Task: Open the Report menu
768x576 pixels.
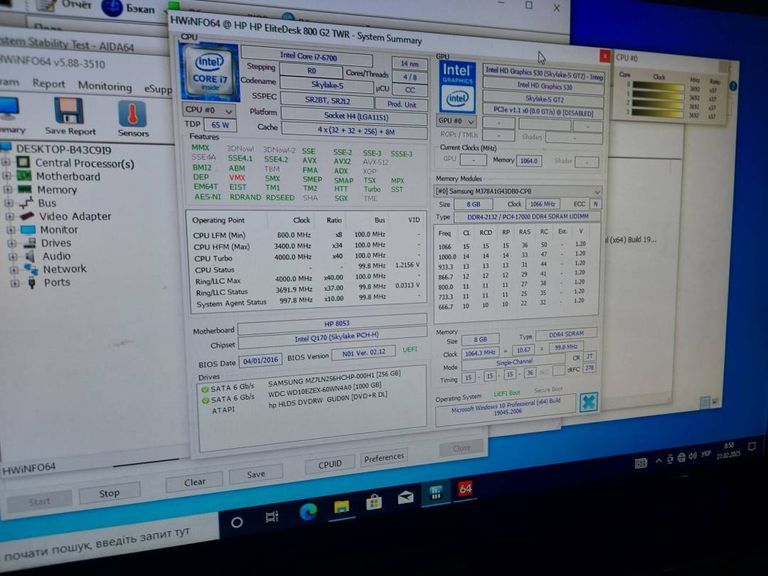Action: (x=48, y=84)
